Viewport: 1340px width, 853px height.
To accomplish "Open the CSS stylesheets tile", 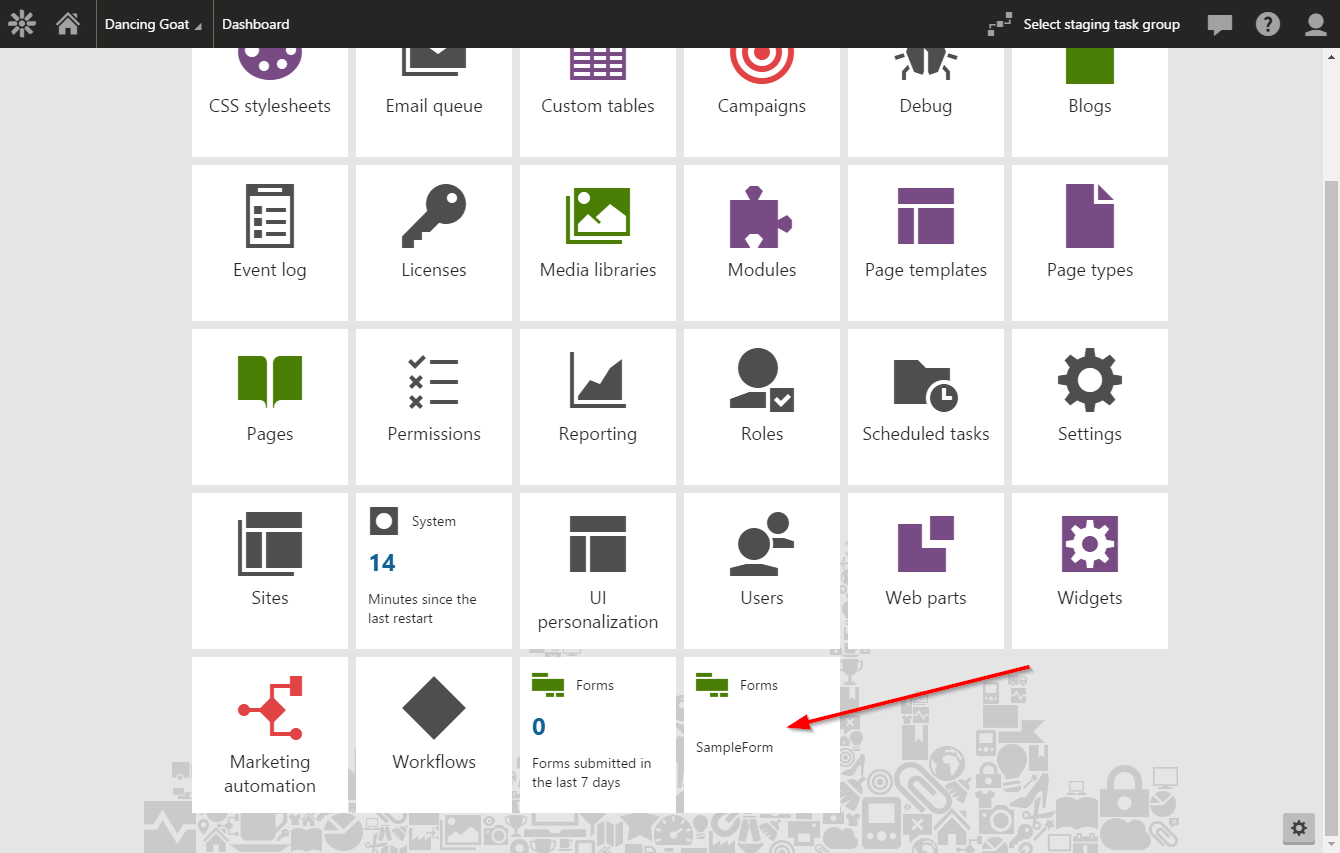I will coord(270,102).
